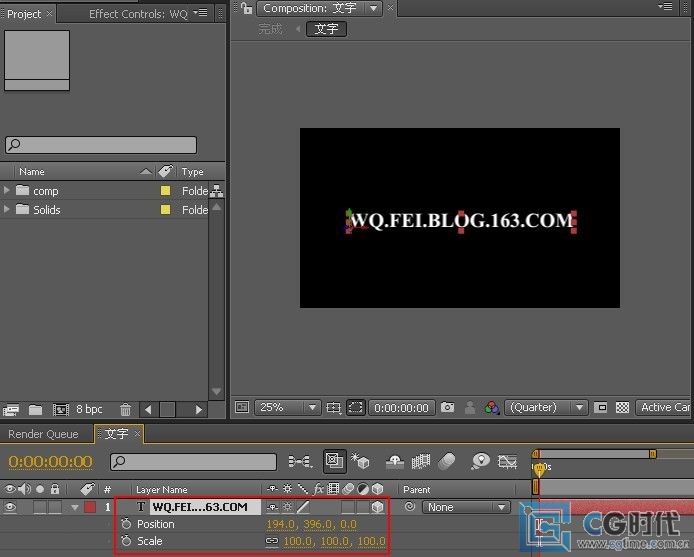Open the Parent None dropdown

[x=466, y=507]
